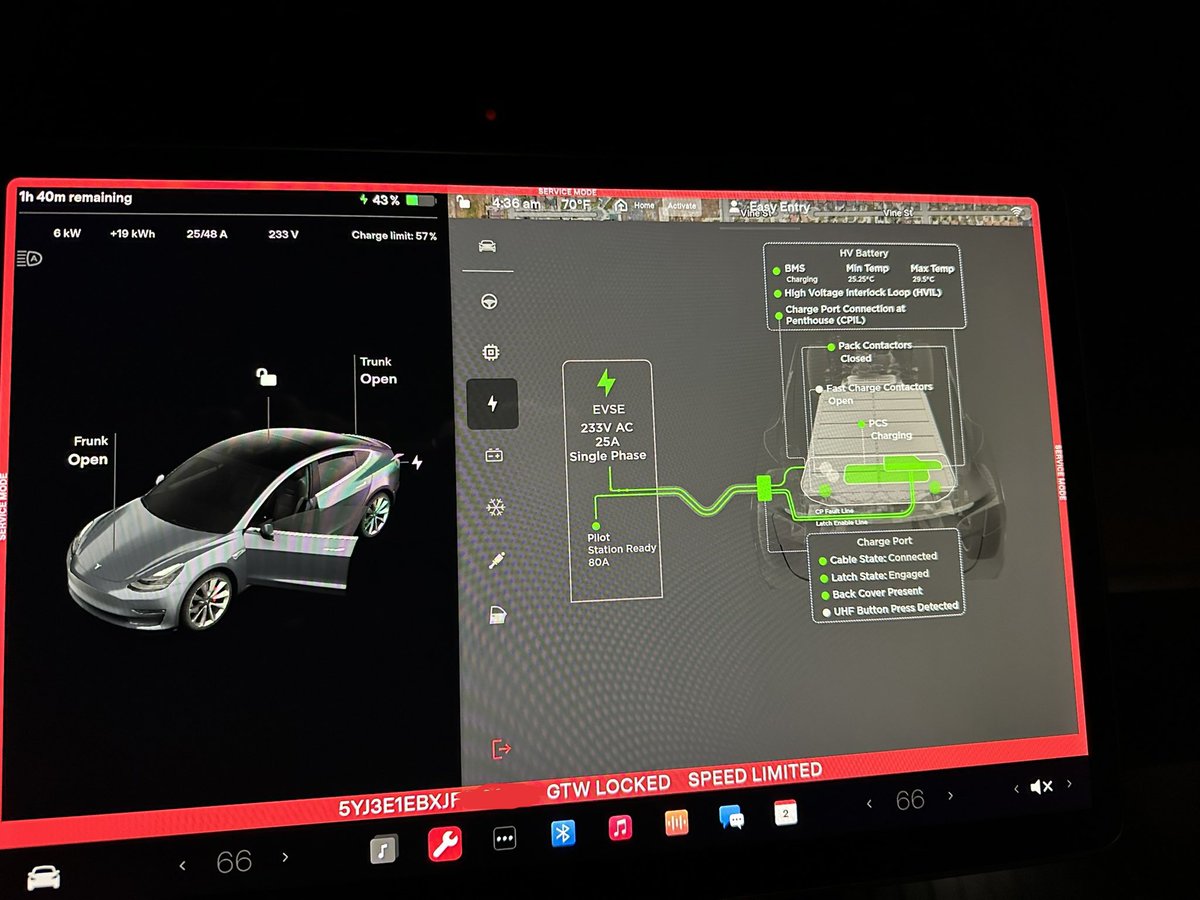Exit service mode via red exit icon
Screen dimensions: 1200x900
501,748
